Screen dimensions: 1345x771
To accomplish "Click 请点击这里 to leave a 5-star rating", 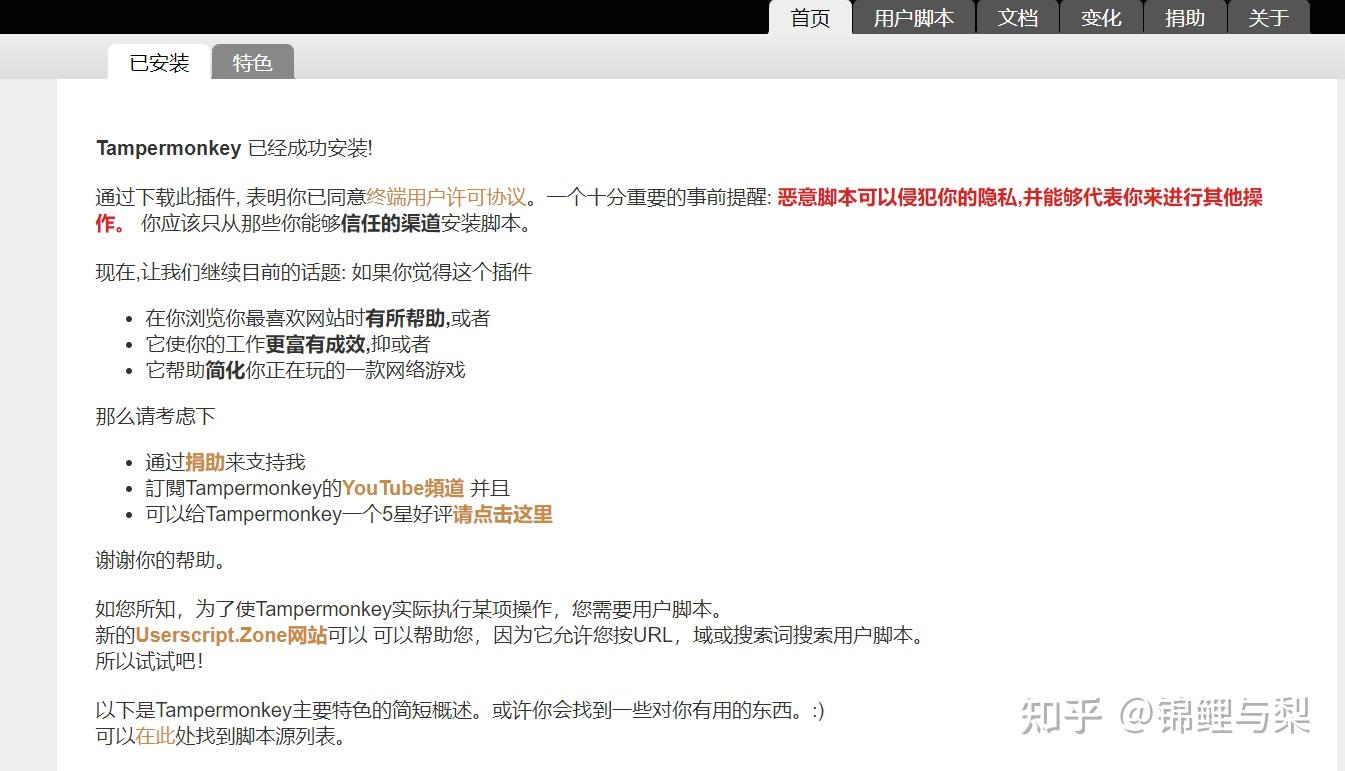I will tap(503, 514).
